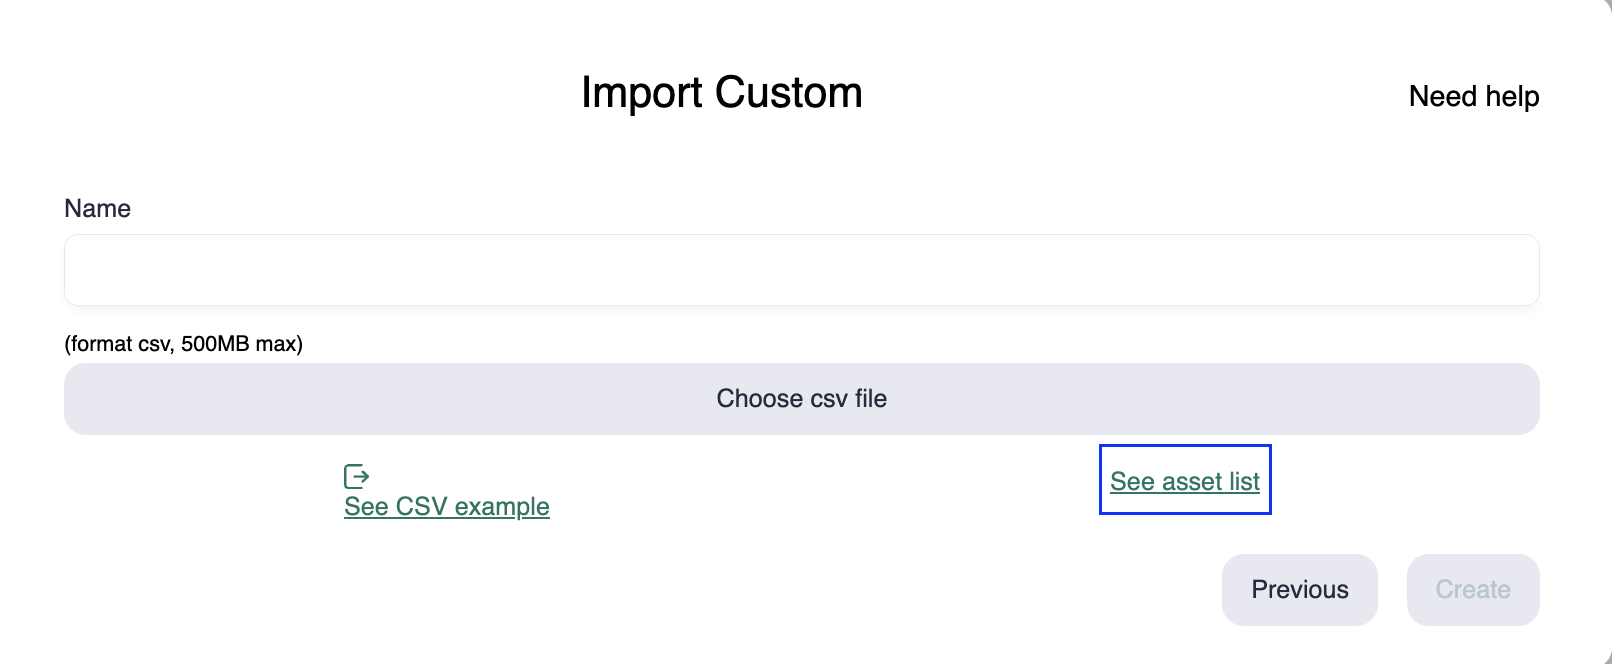Open the Need help link
This screenshot has height=664, width=1612.
1473,96
